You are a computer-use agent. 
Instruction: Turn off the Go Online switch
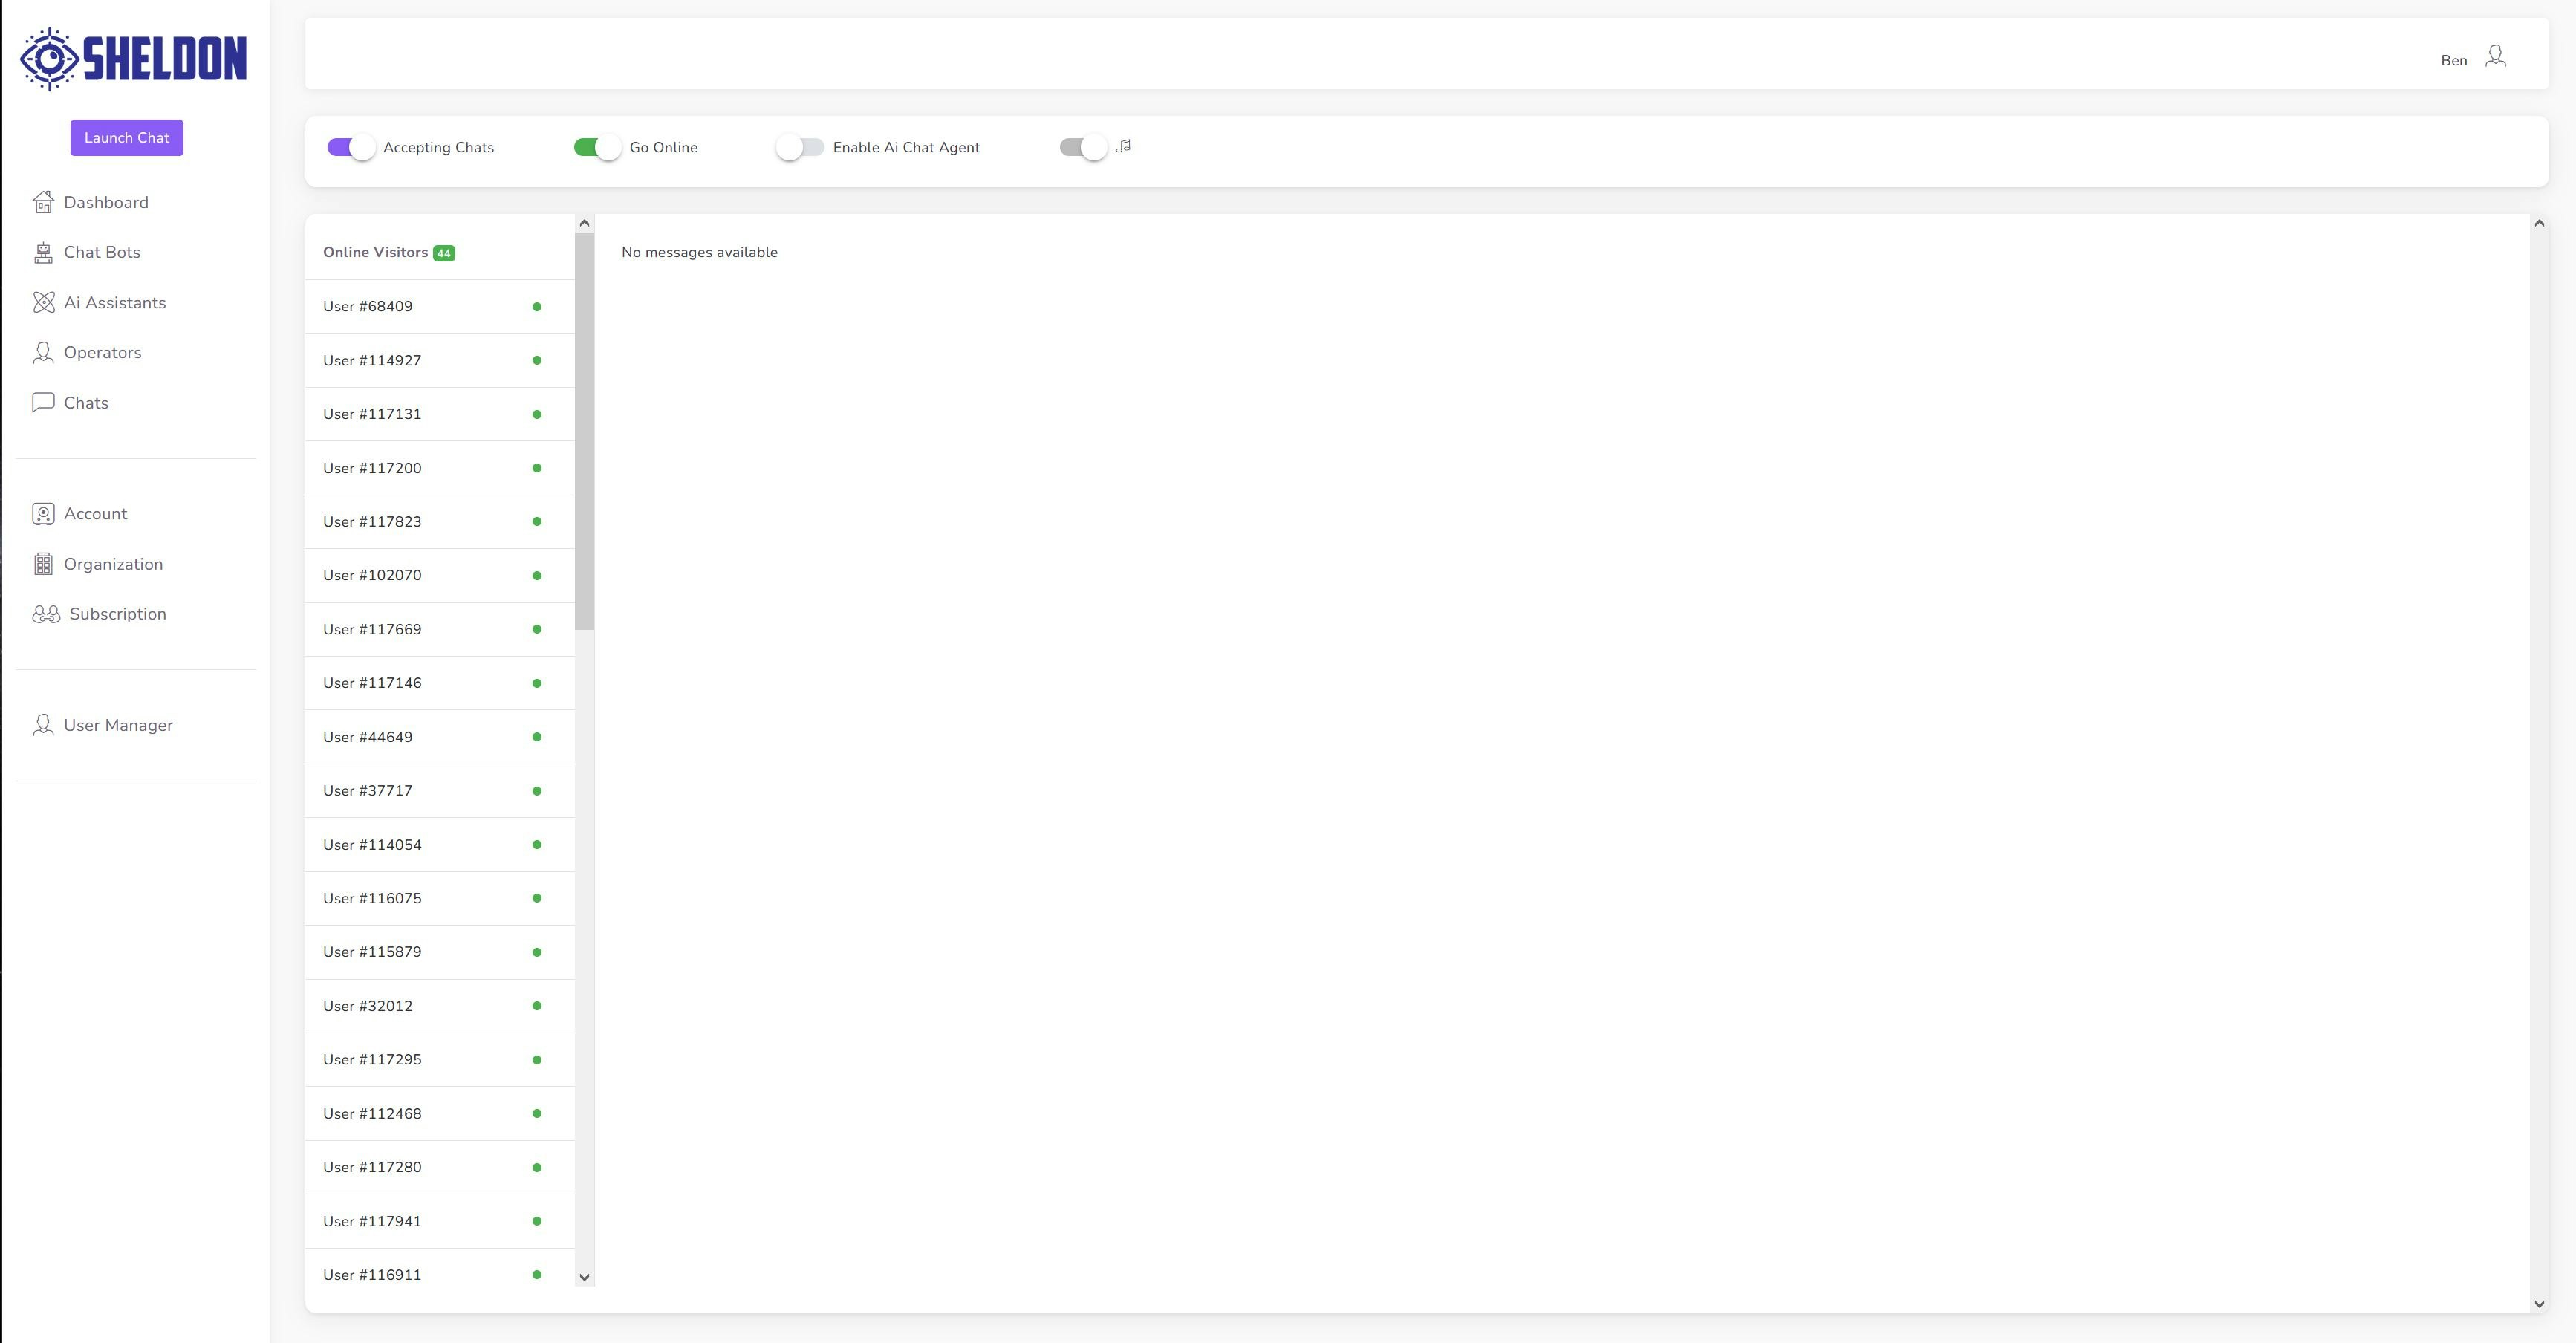[597, 147]
